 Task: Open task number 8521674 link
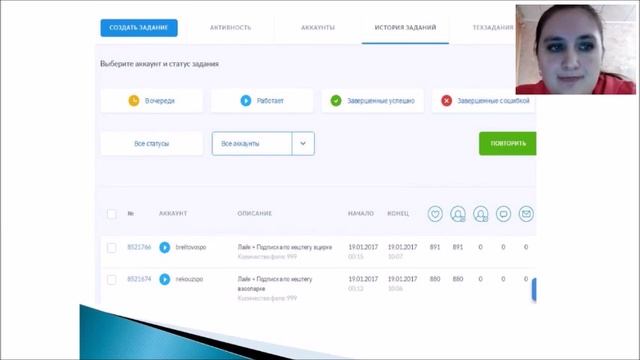coord(139,279)
